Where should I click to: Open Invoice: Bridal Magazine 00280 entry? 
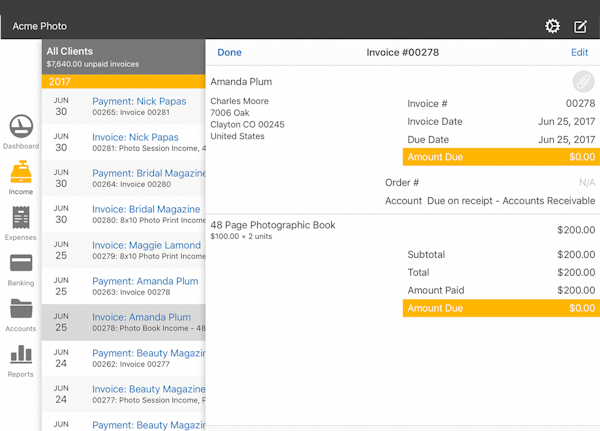pos(124,214)
